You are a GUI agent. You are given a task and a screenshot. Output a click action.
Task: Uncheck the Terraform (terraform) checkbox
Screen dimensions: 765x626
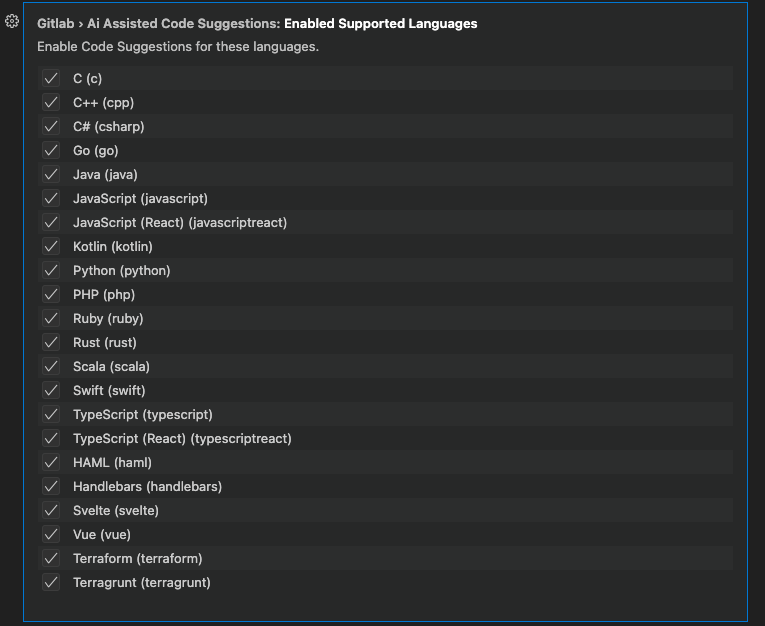51,558
